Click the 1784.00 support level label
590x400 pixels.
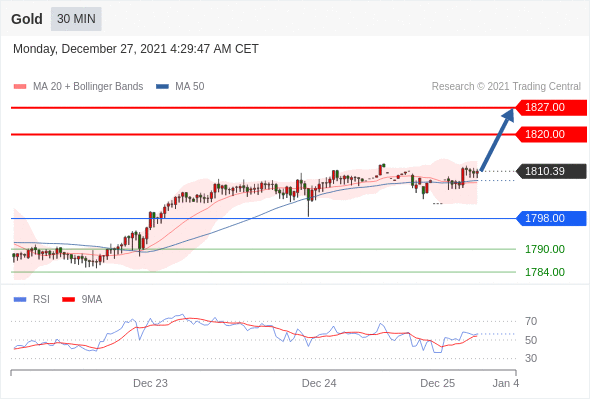click(545, 272)
